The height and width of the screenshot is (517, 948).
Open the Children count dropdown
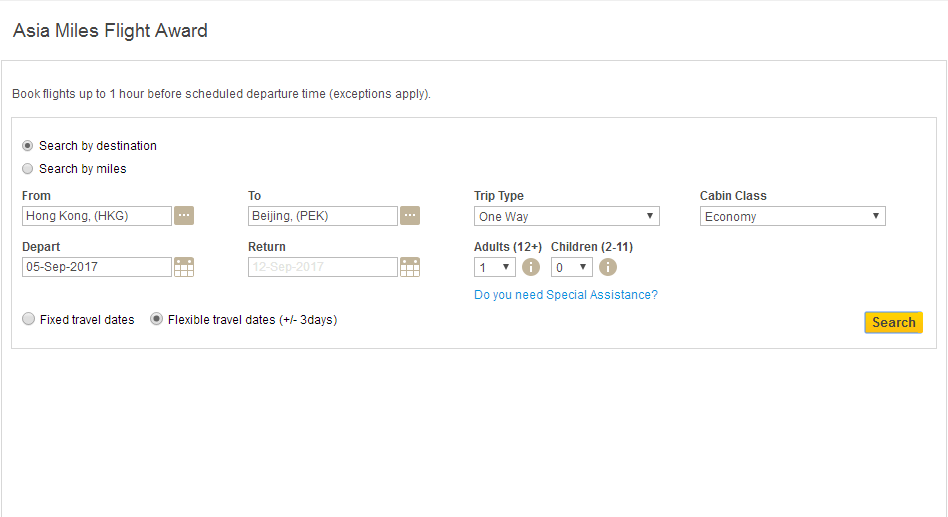(571, 267)
